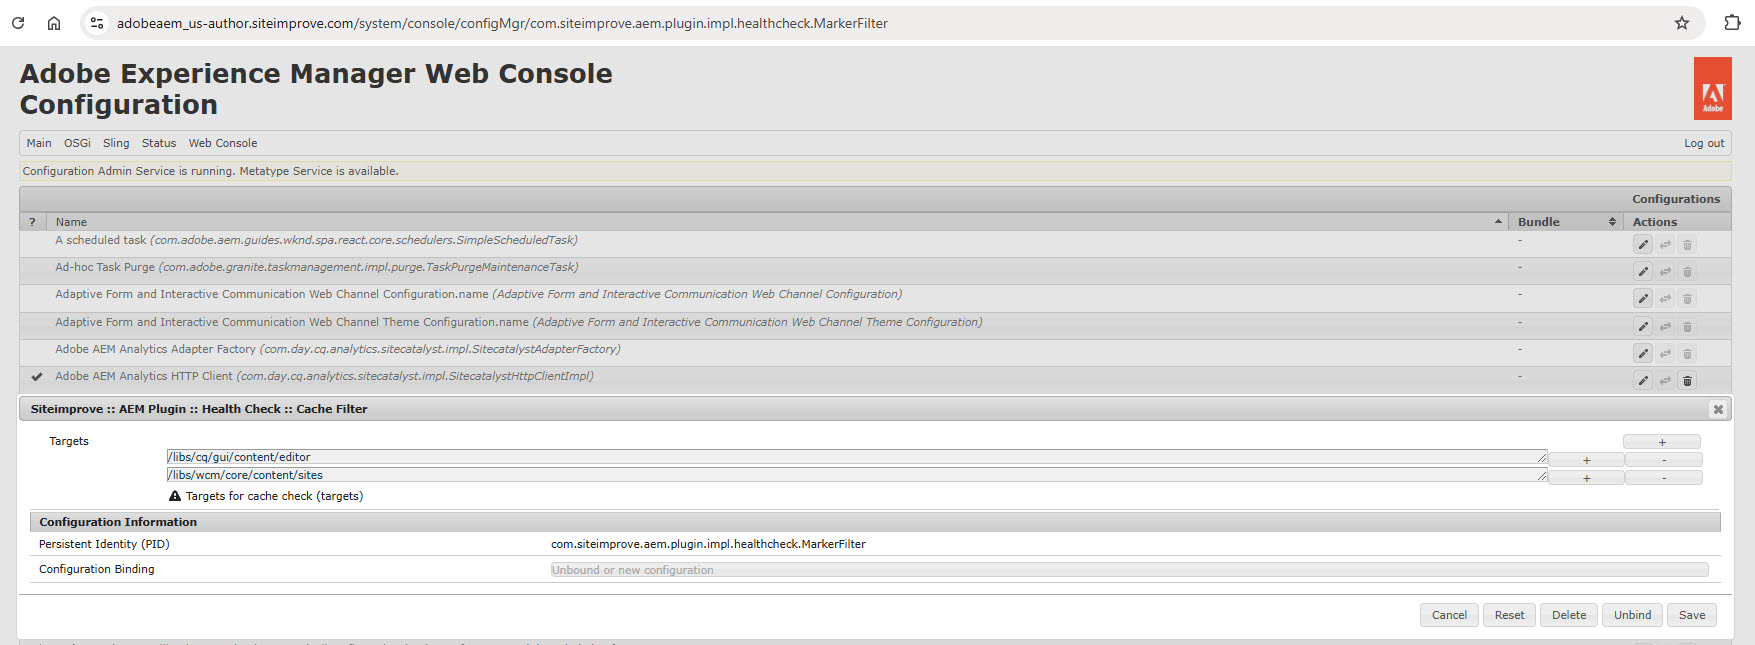The width and height of the screenshot is (1755, 645).
Task: Select the Persistent Identity PID value text
Action: [708, 544]
